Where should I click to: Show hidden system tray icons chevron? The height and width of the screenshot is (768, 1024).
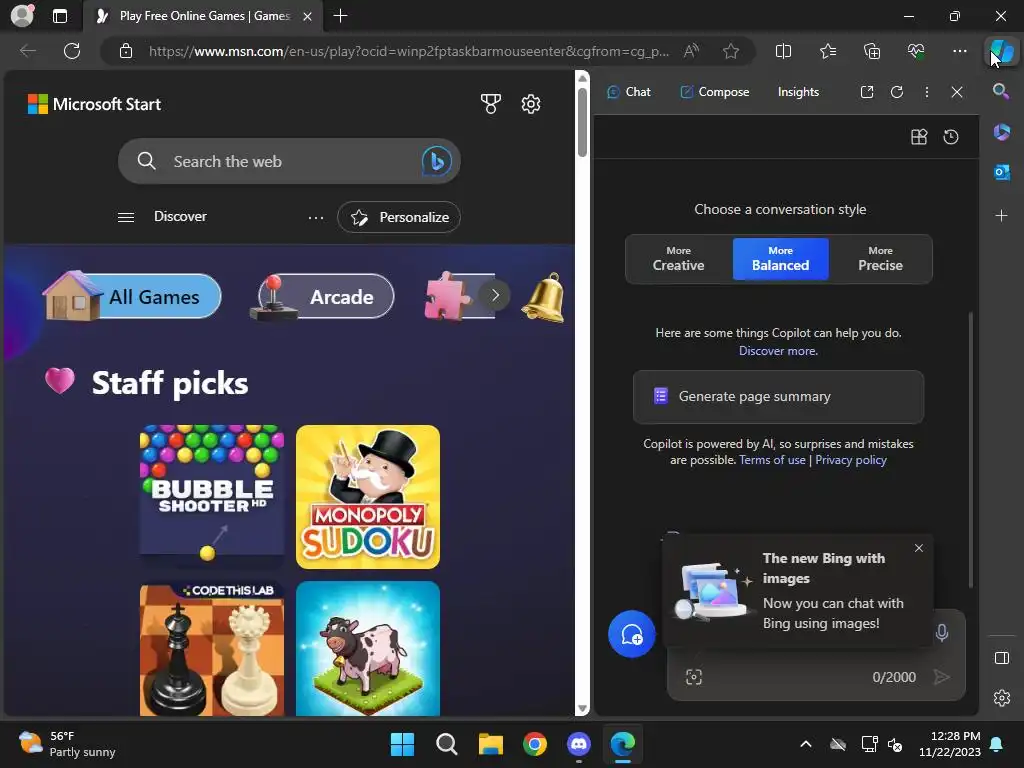(x=806, y=744)
